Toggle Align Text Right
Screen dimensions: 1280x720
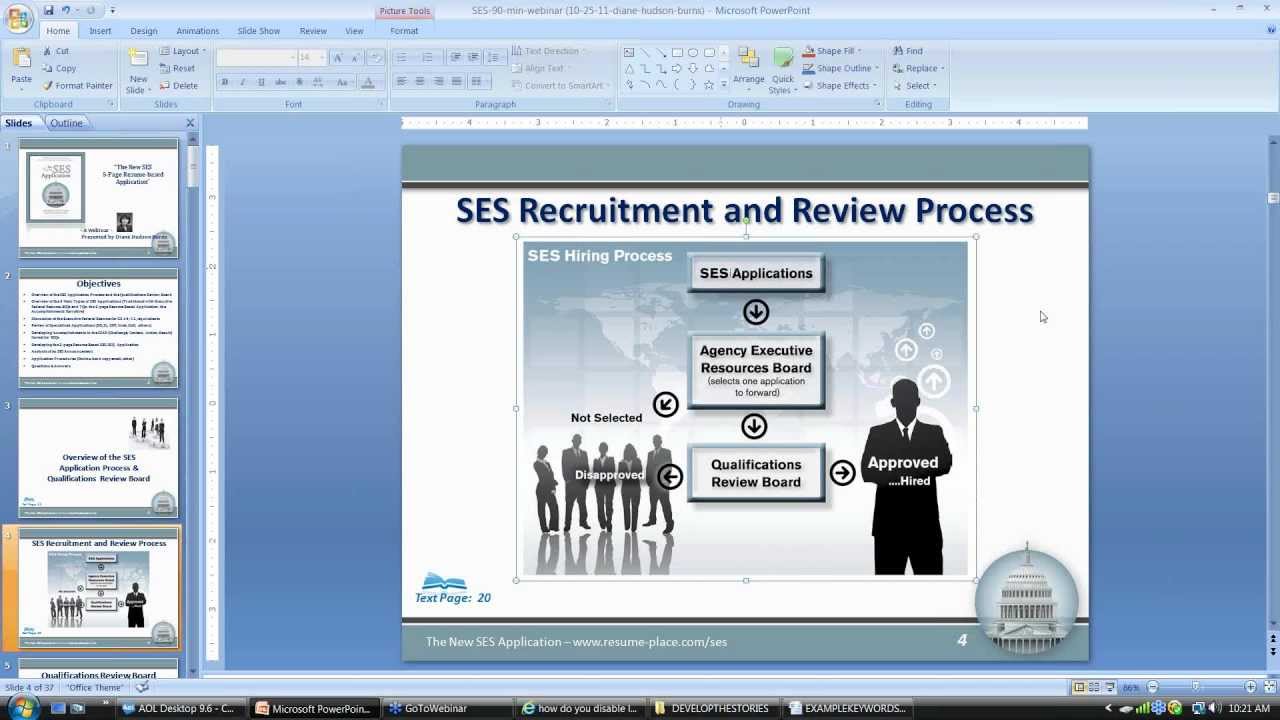click(x=438, y=82)
